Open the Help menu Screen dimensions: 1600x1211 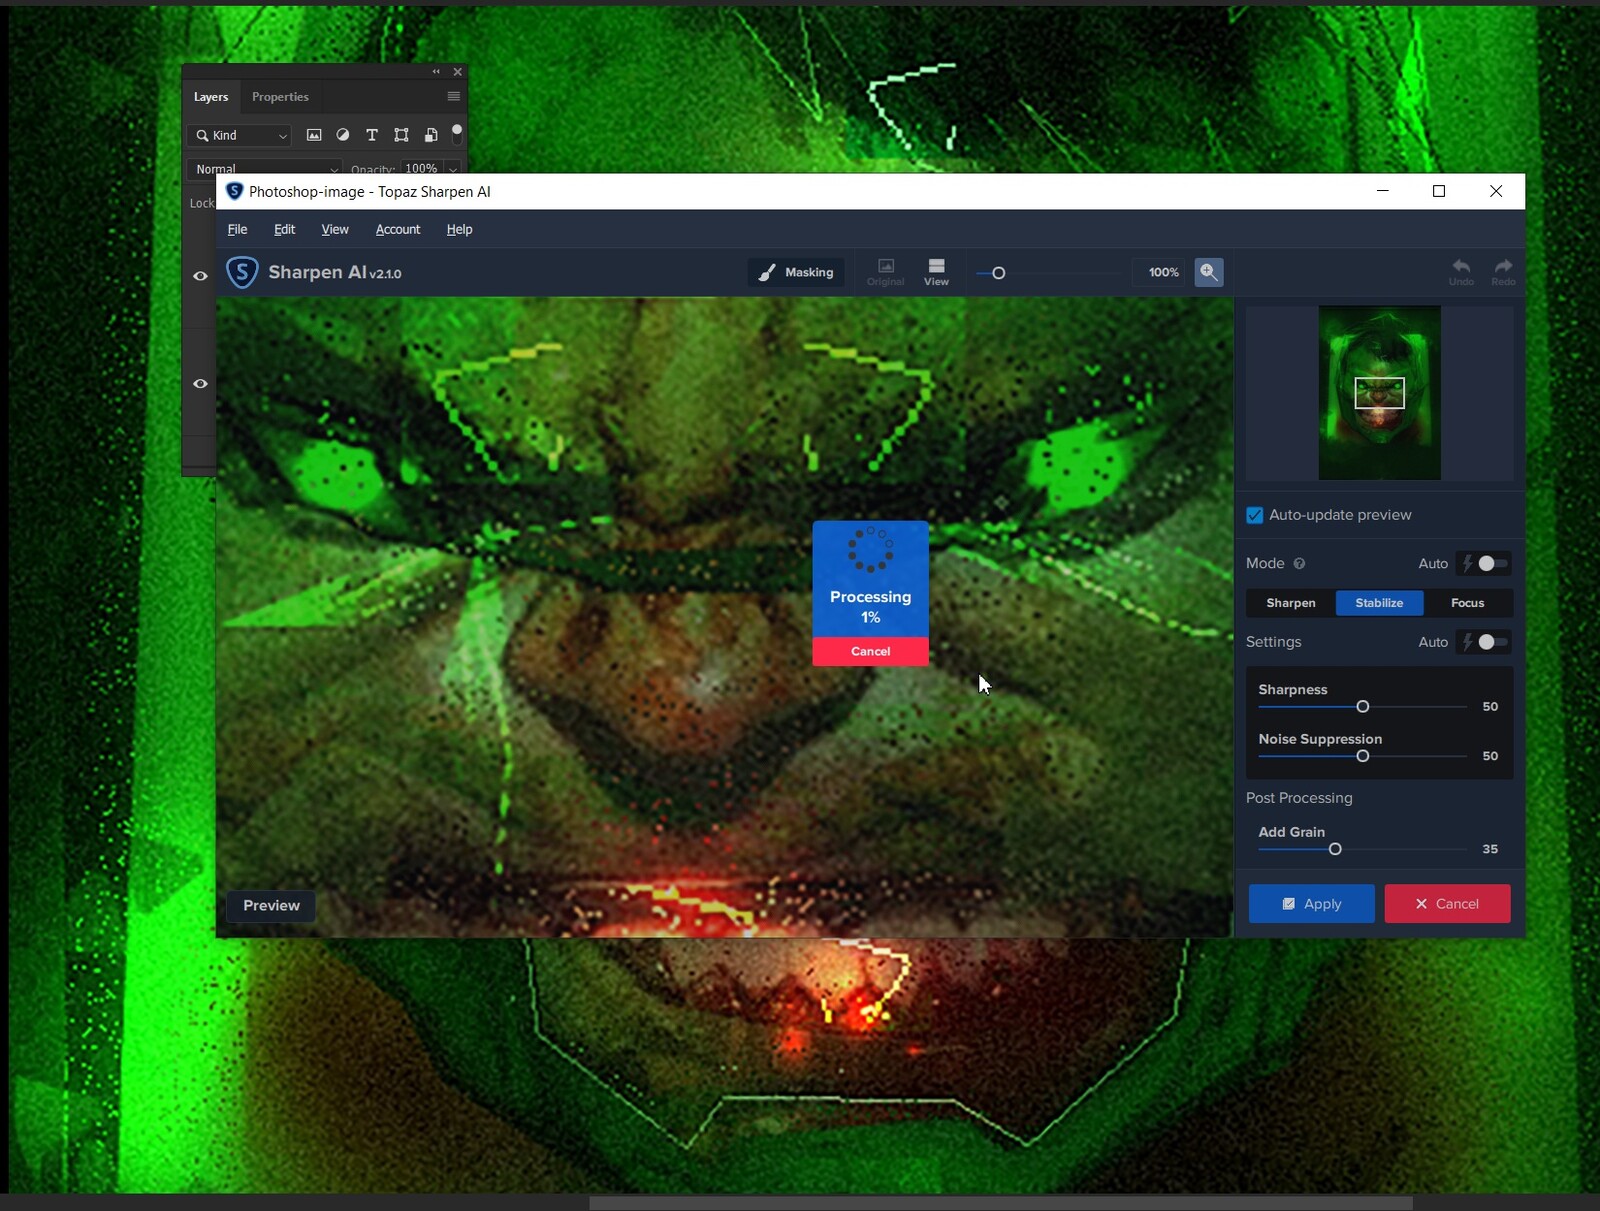click(x=459, y=229)
